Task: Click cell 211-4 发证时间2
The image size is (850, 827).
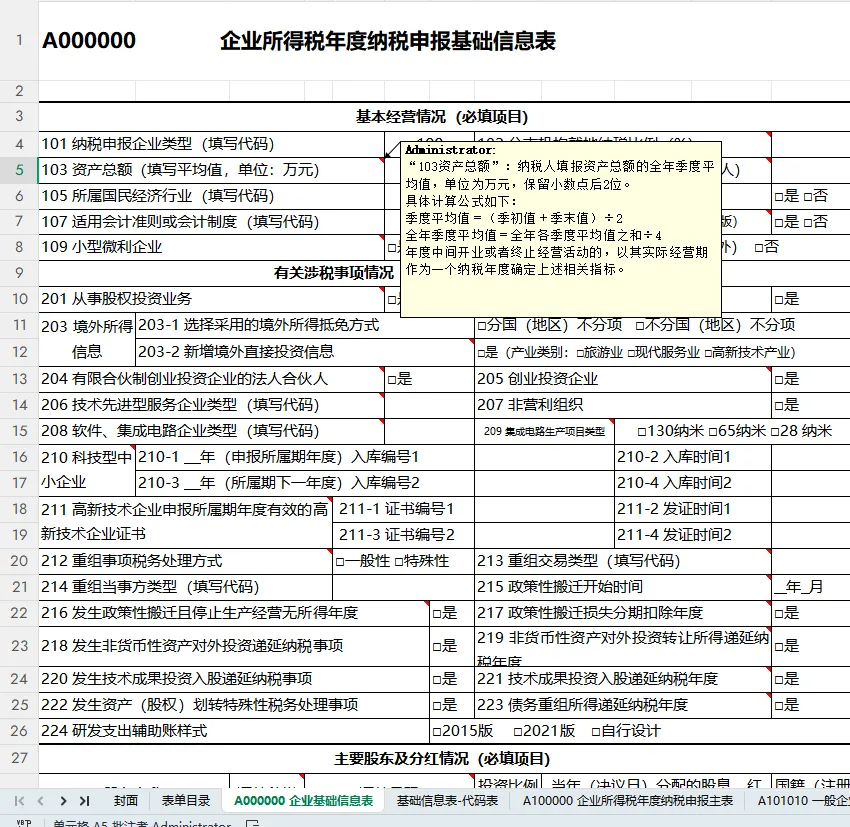Action: coord(693,535)
